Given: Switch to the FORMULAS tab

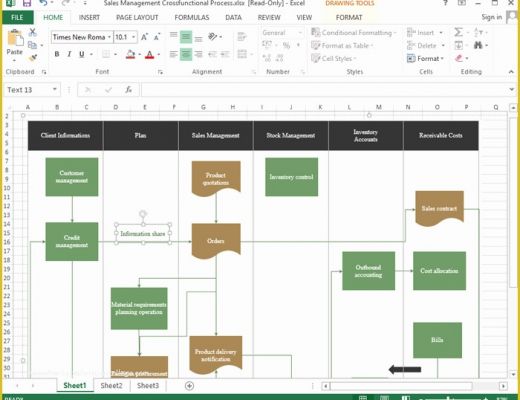Looking at the screenshot, I should pos(192,17).
